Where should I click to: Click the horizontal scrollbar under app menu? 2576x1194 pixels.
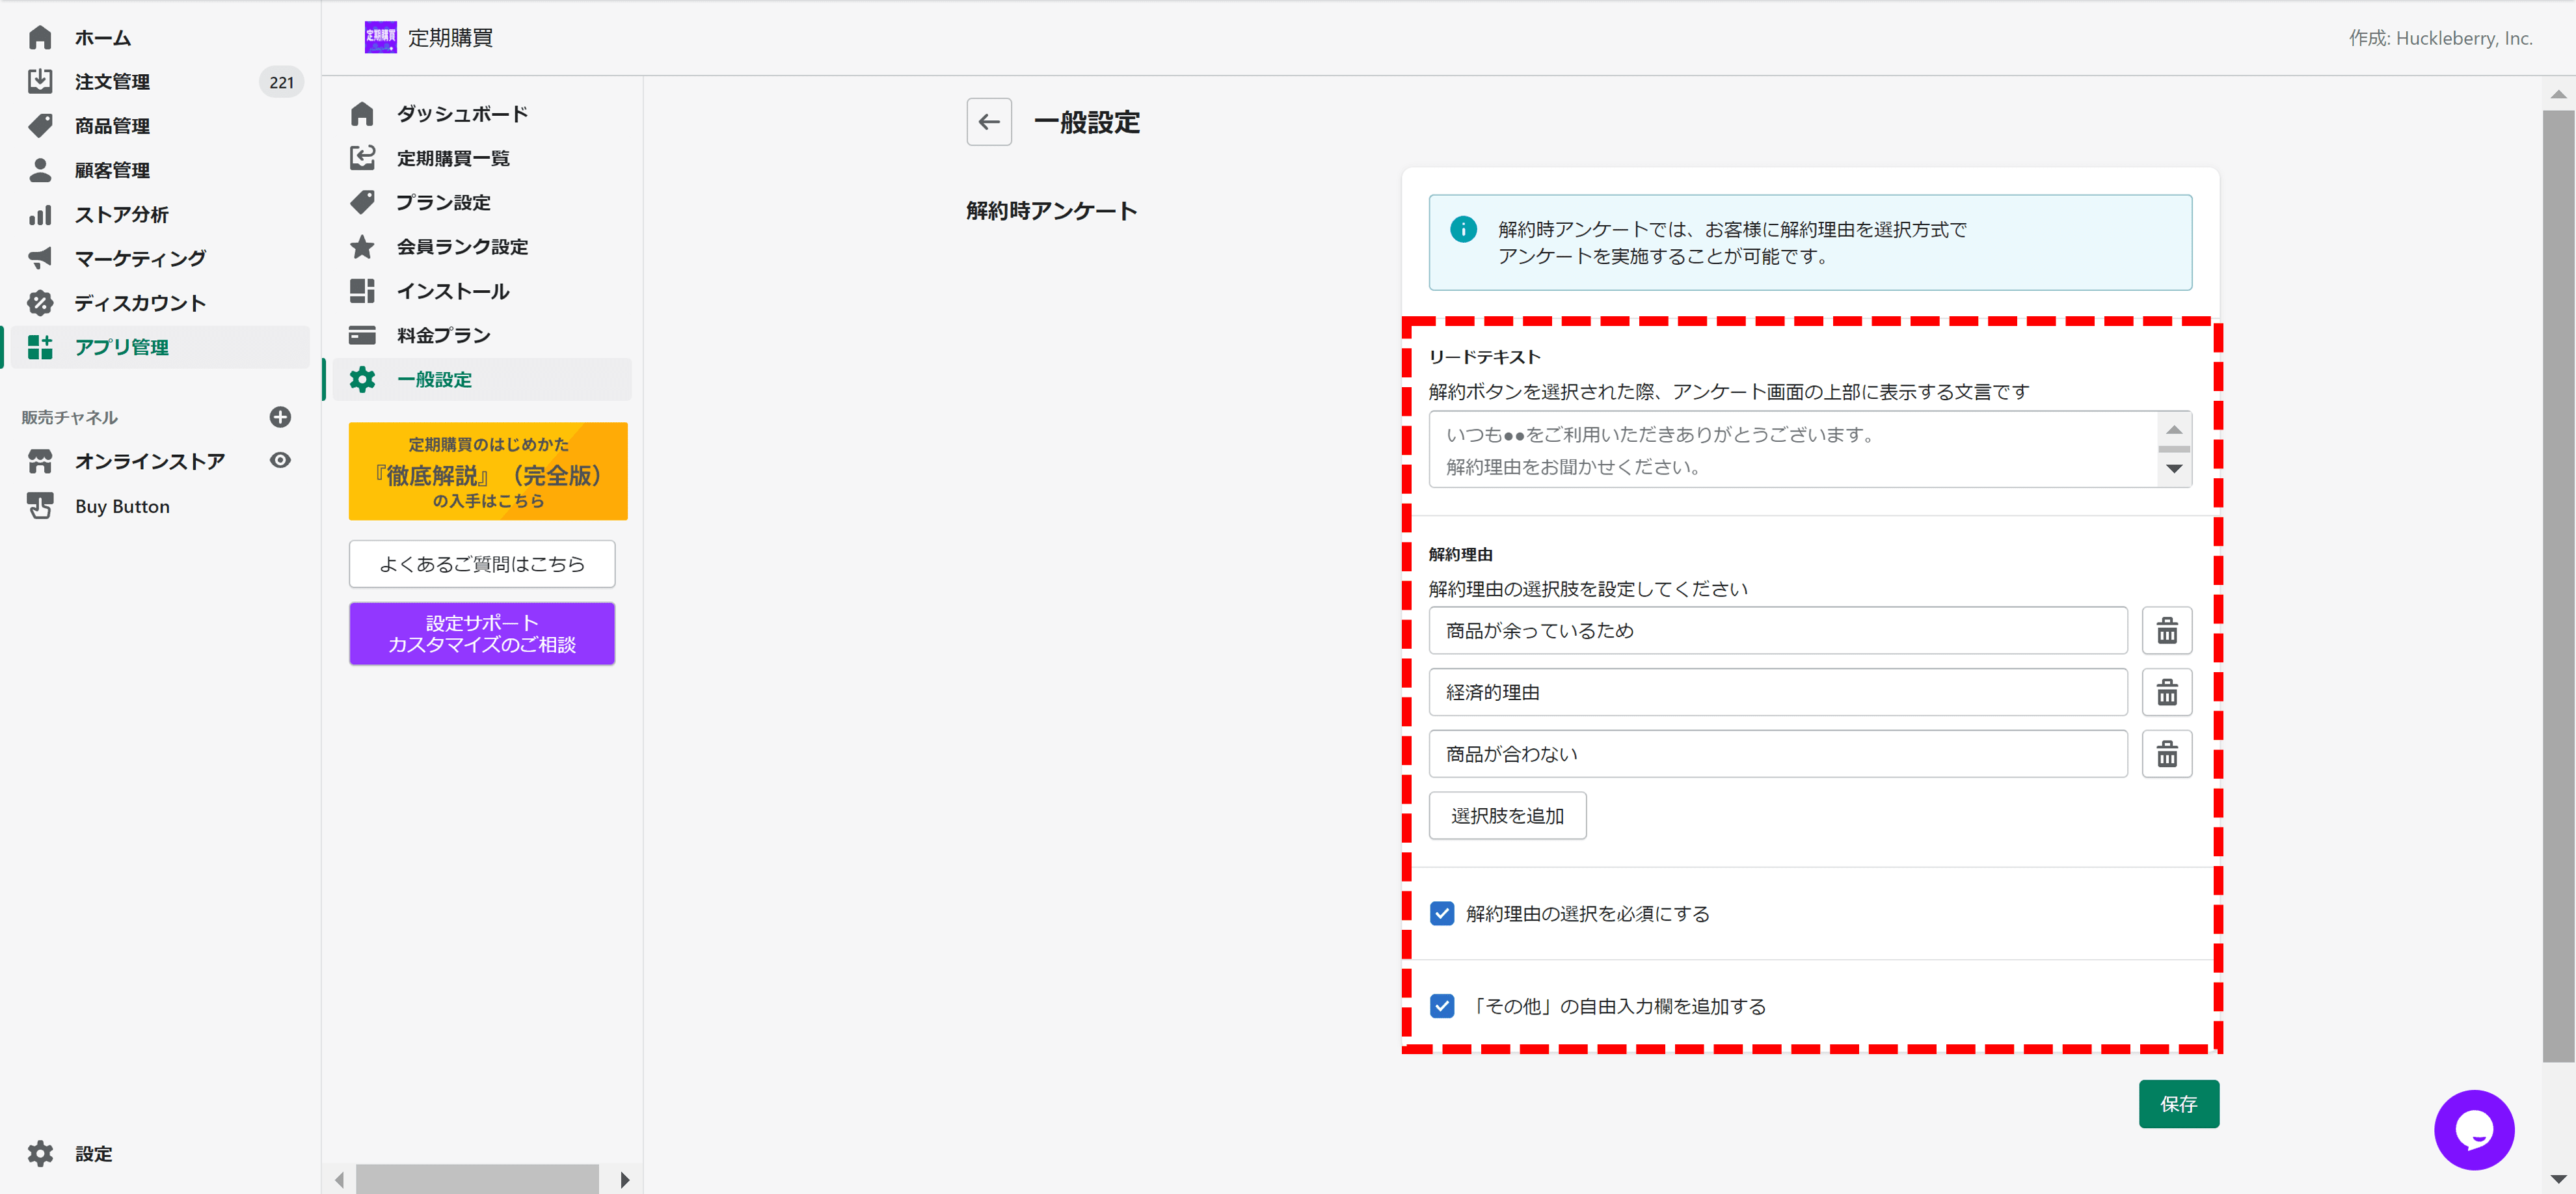477,1179
